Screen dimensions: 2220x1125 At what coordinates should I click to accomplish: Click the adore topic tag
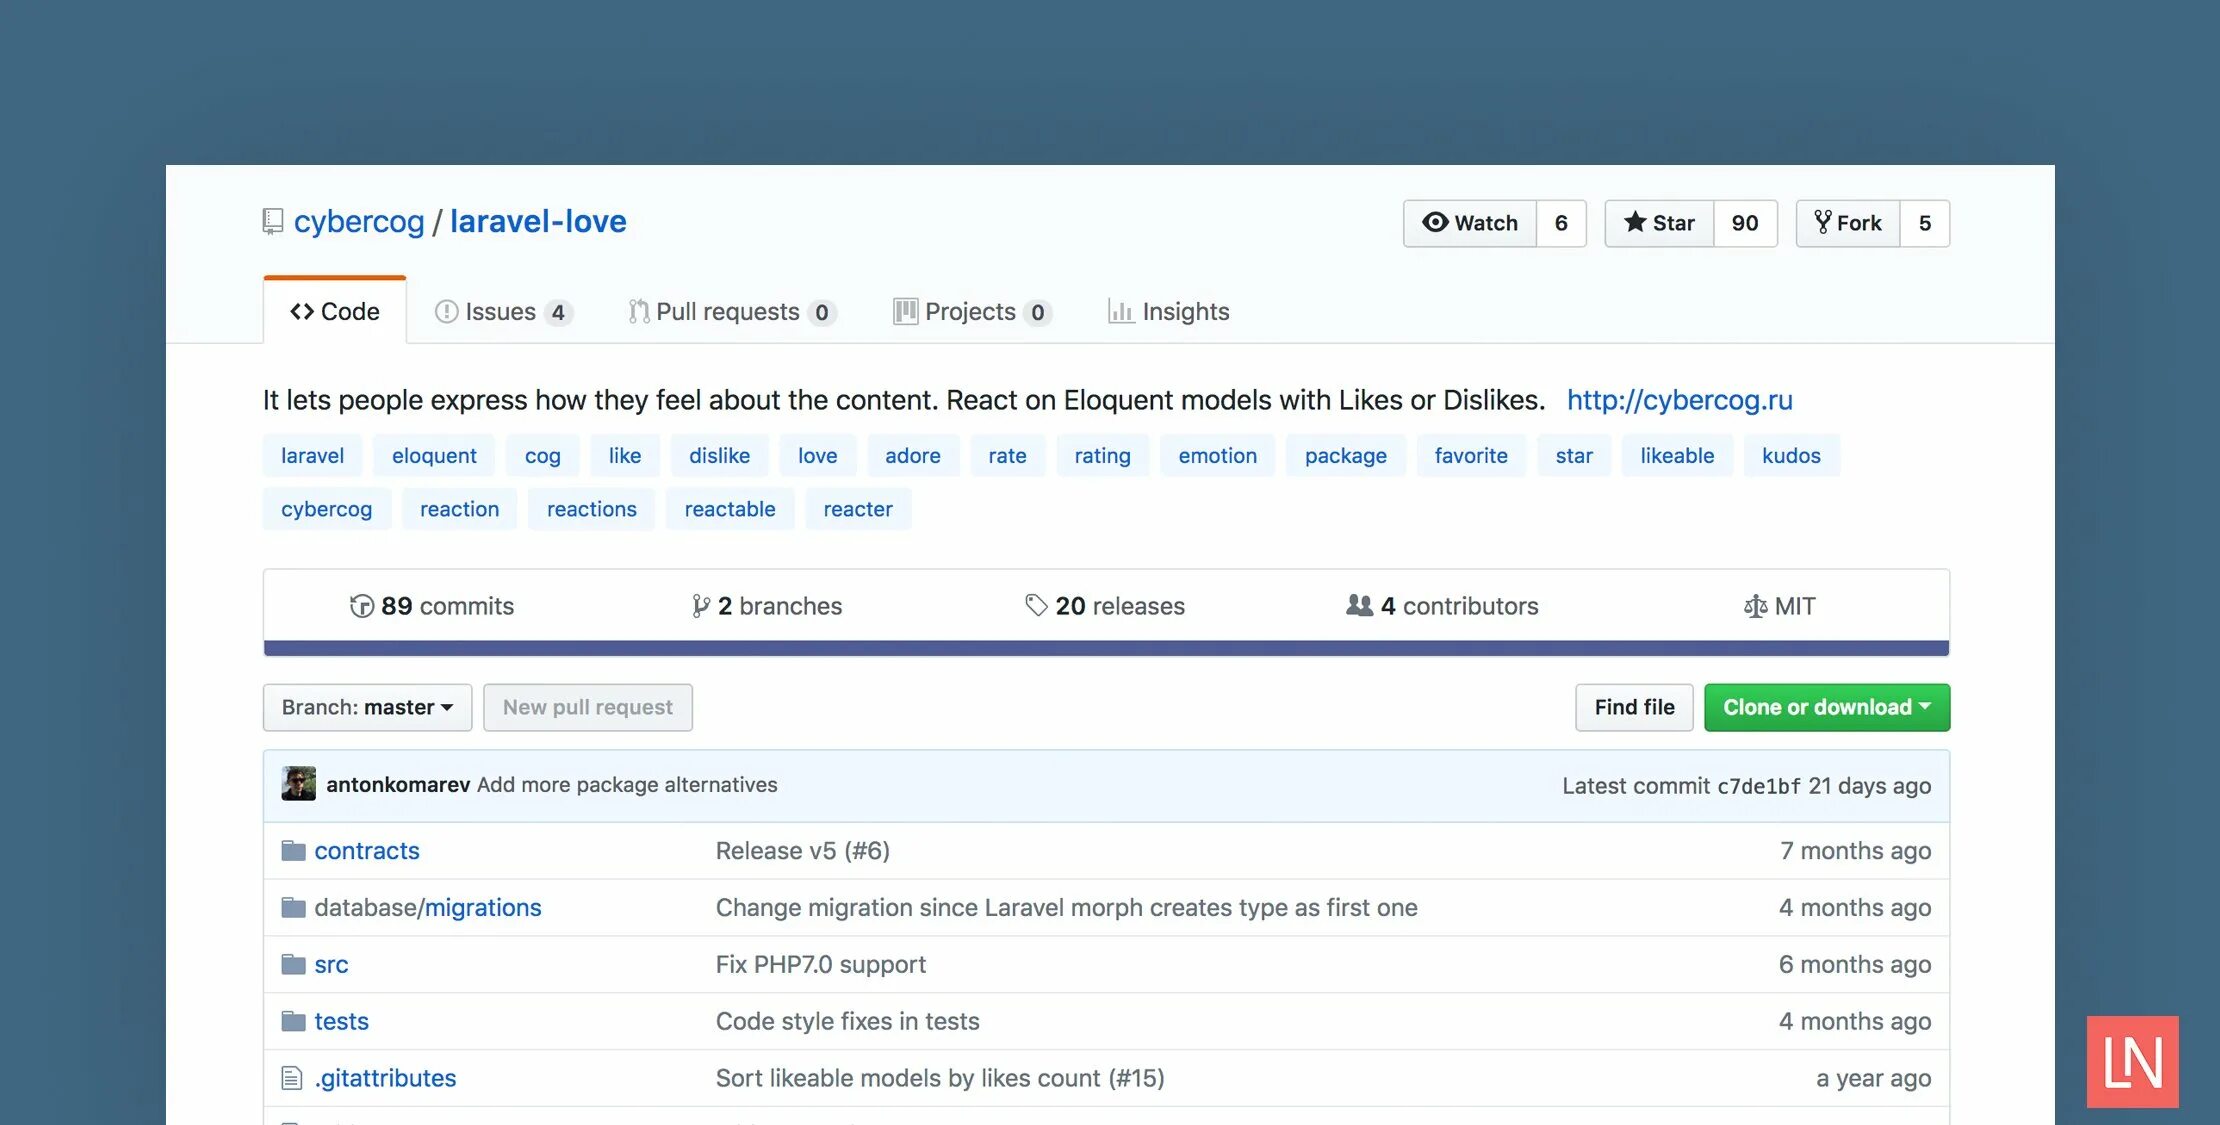[913, 456]
